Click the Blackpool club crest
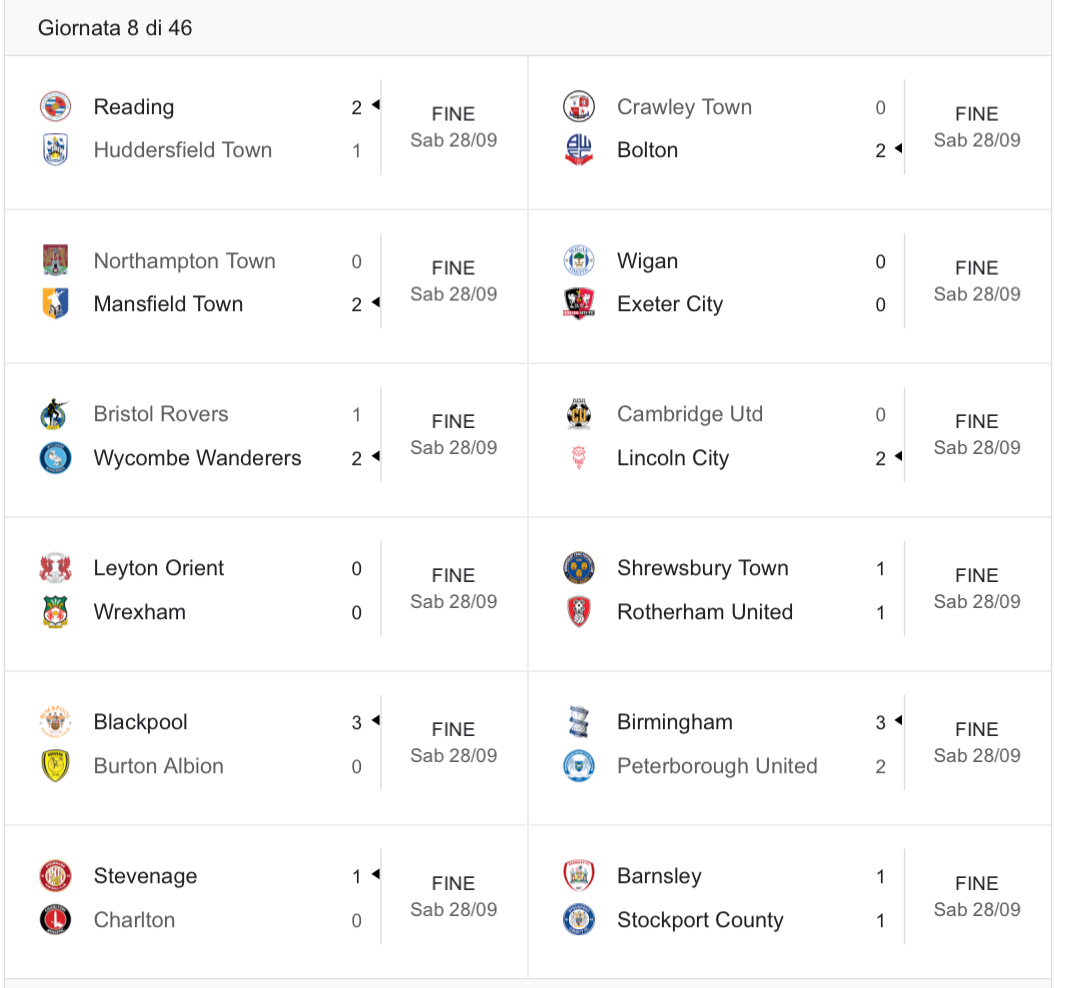 click(55, 722)
